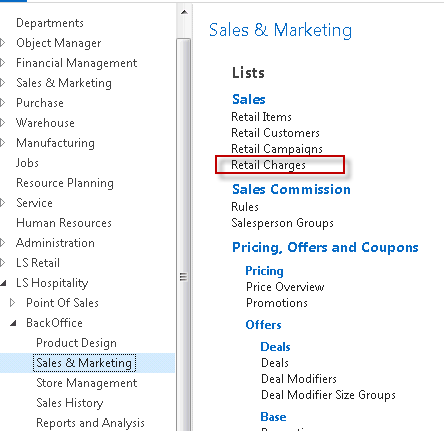This screenshot has height=431, width=444.
Task: Expand the LS Retail node
Action: 3,263
